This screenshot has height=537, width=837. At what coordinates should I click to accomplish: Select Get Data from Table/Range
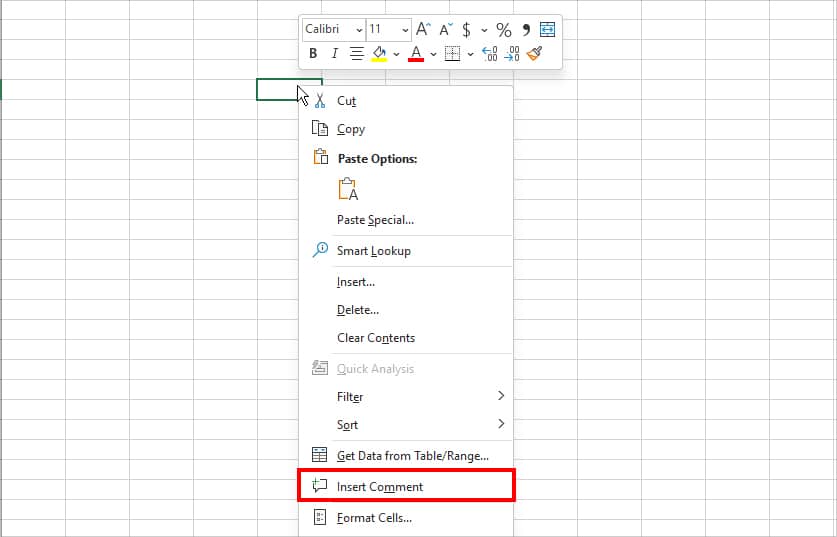tap(406, 456)
